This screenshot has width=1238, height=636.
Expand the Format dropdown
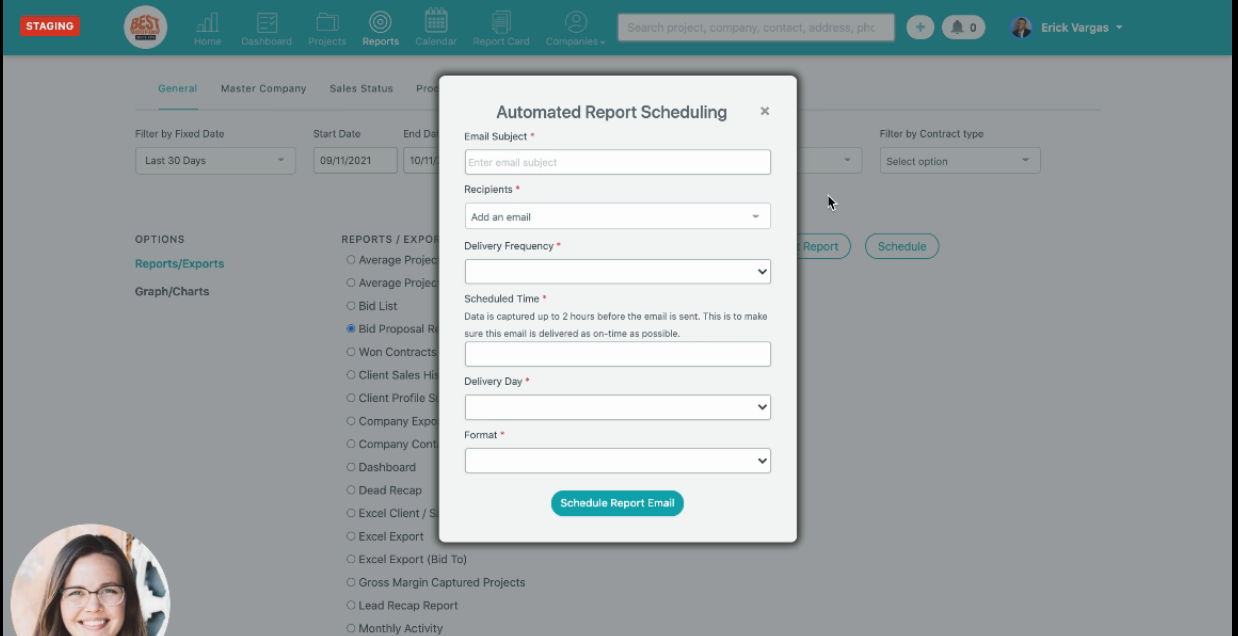(x=618, y=461)
